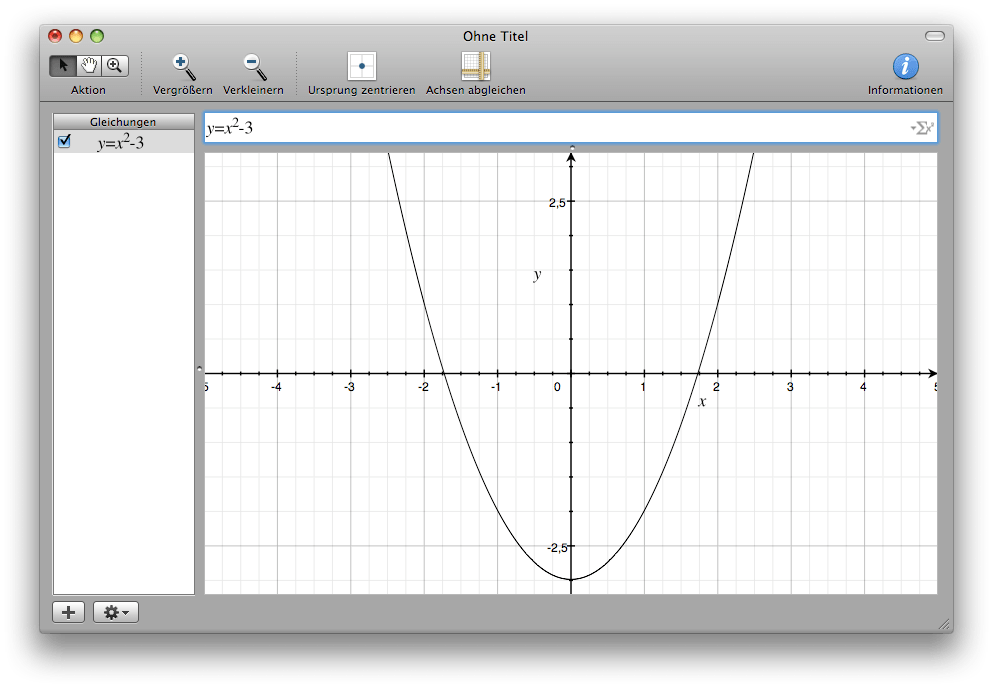993x688 pixels.
Task: Click the Verkleinern zoom-out icon
Action: (253, 67)
